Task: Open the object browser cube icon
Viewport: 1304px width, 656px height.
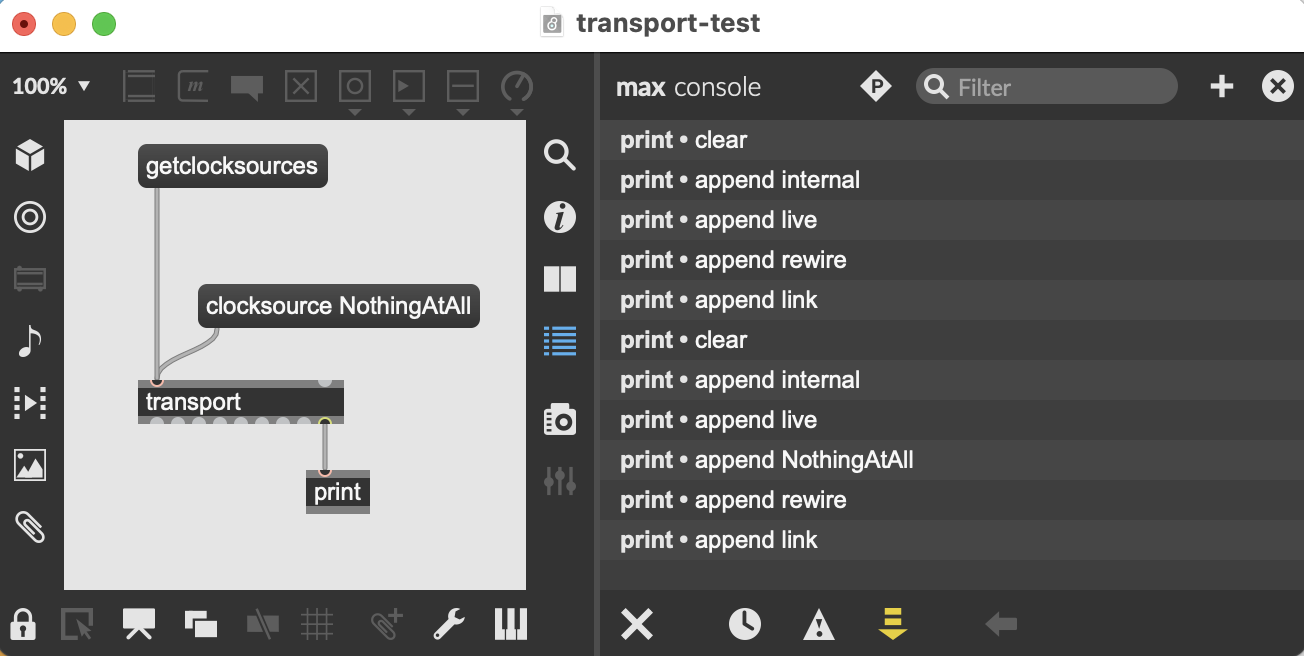Action: (x=30, y=155)
